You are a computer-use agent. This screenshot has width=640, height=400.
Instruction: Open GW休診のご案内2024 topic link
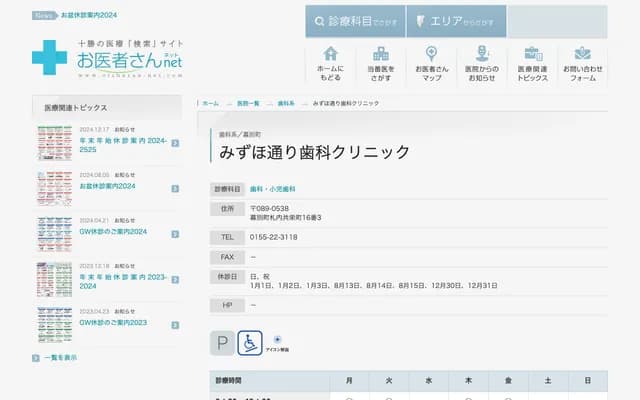click(x=113, y=231)
